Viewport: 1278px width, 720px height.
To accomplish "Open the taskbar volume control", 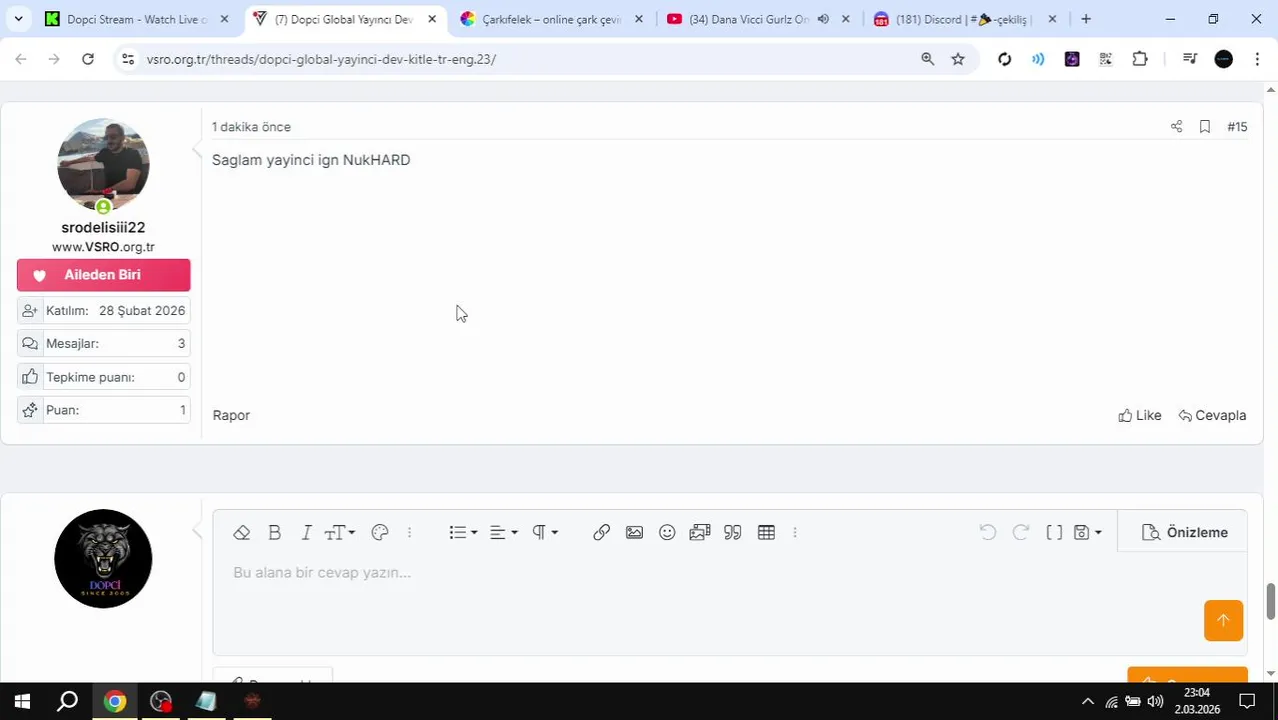I will [x=1155, y=701].
